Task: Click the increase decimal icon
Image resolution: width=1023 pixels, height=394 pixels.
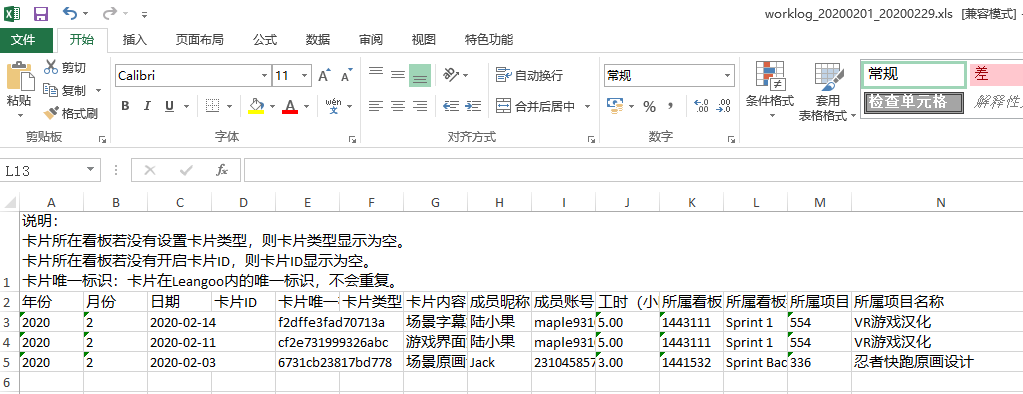Action: [701, 106]
